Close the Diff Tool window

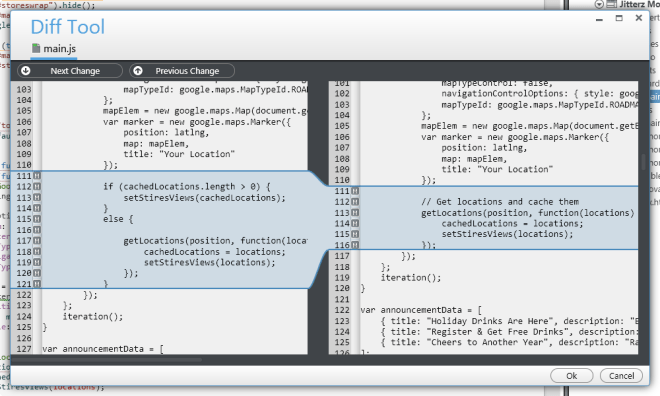639,18
